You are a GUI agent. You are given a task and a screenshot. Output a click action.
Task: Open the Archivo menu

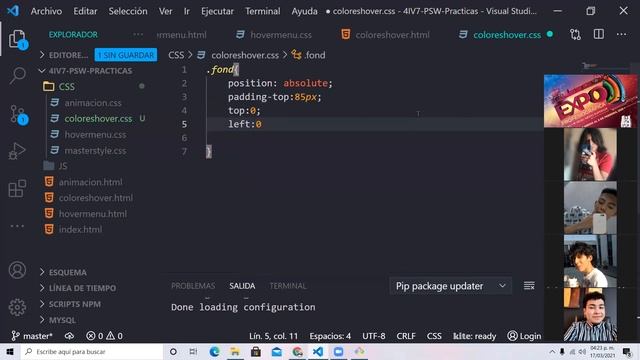46,11
